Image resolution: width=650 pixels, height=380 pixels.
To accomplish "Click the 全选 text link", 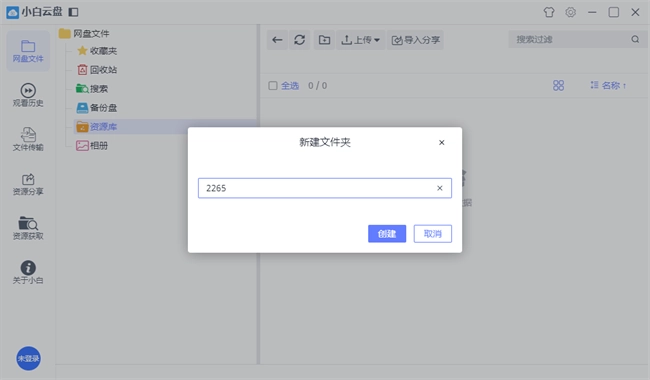I will click(x=290, y=86).
